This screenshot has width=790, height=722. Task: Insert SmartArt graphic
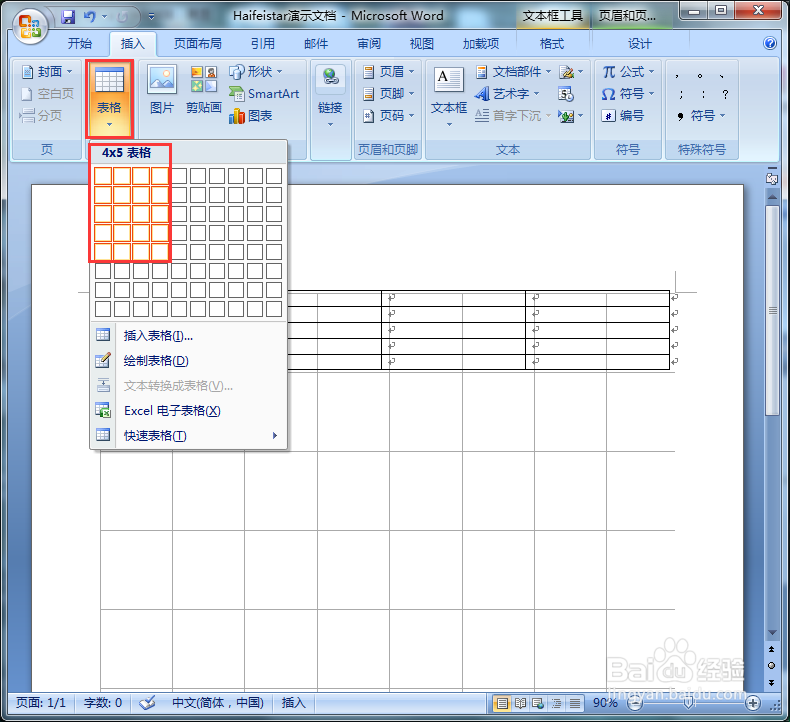point(264,94)
